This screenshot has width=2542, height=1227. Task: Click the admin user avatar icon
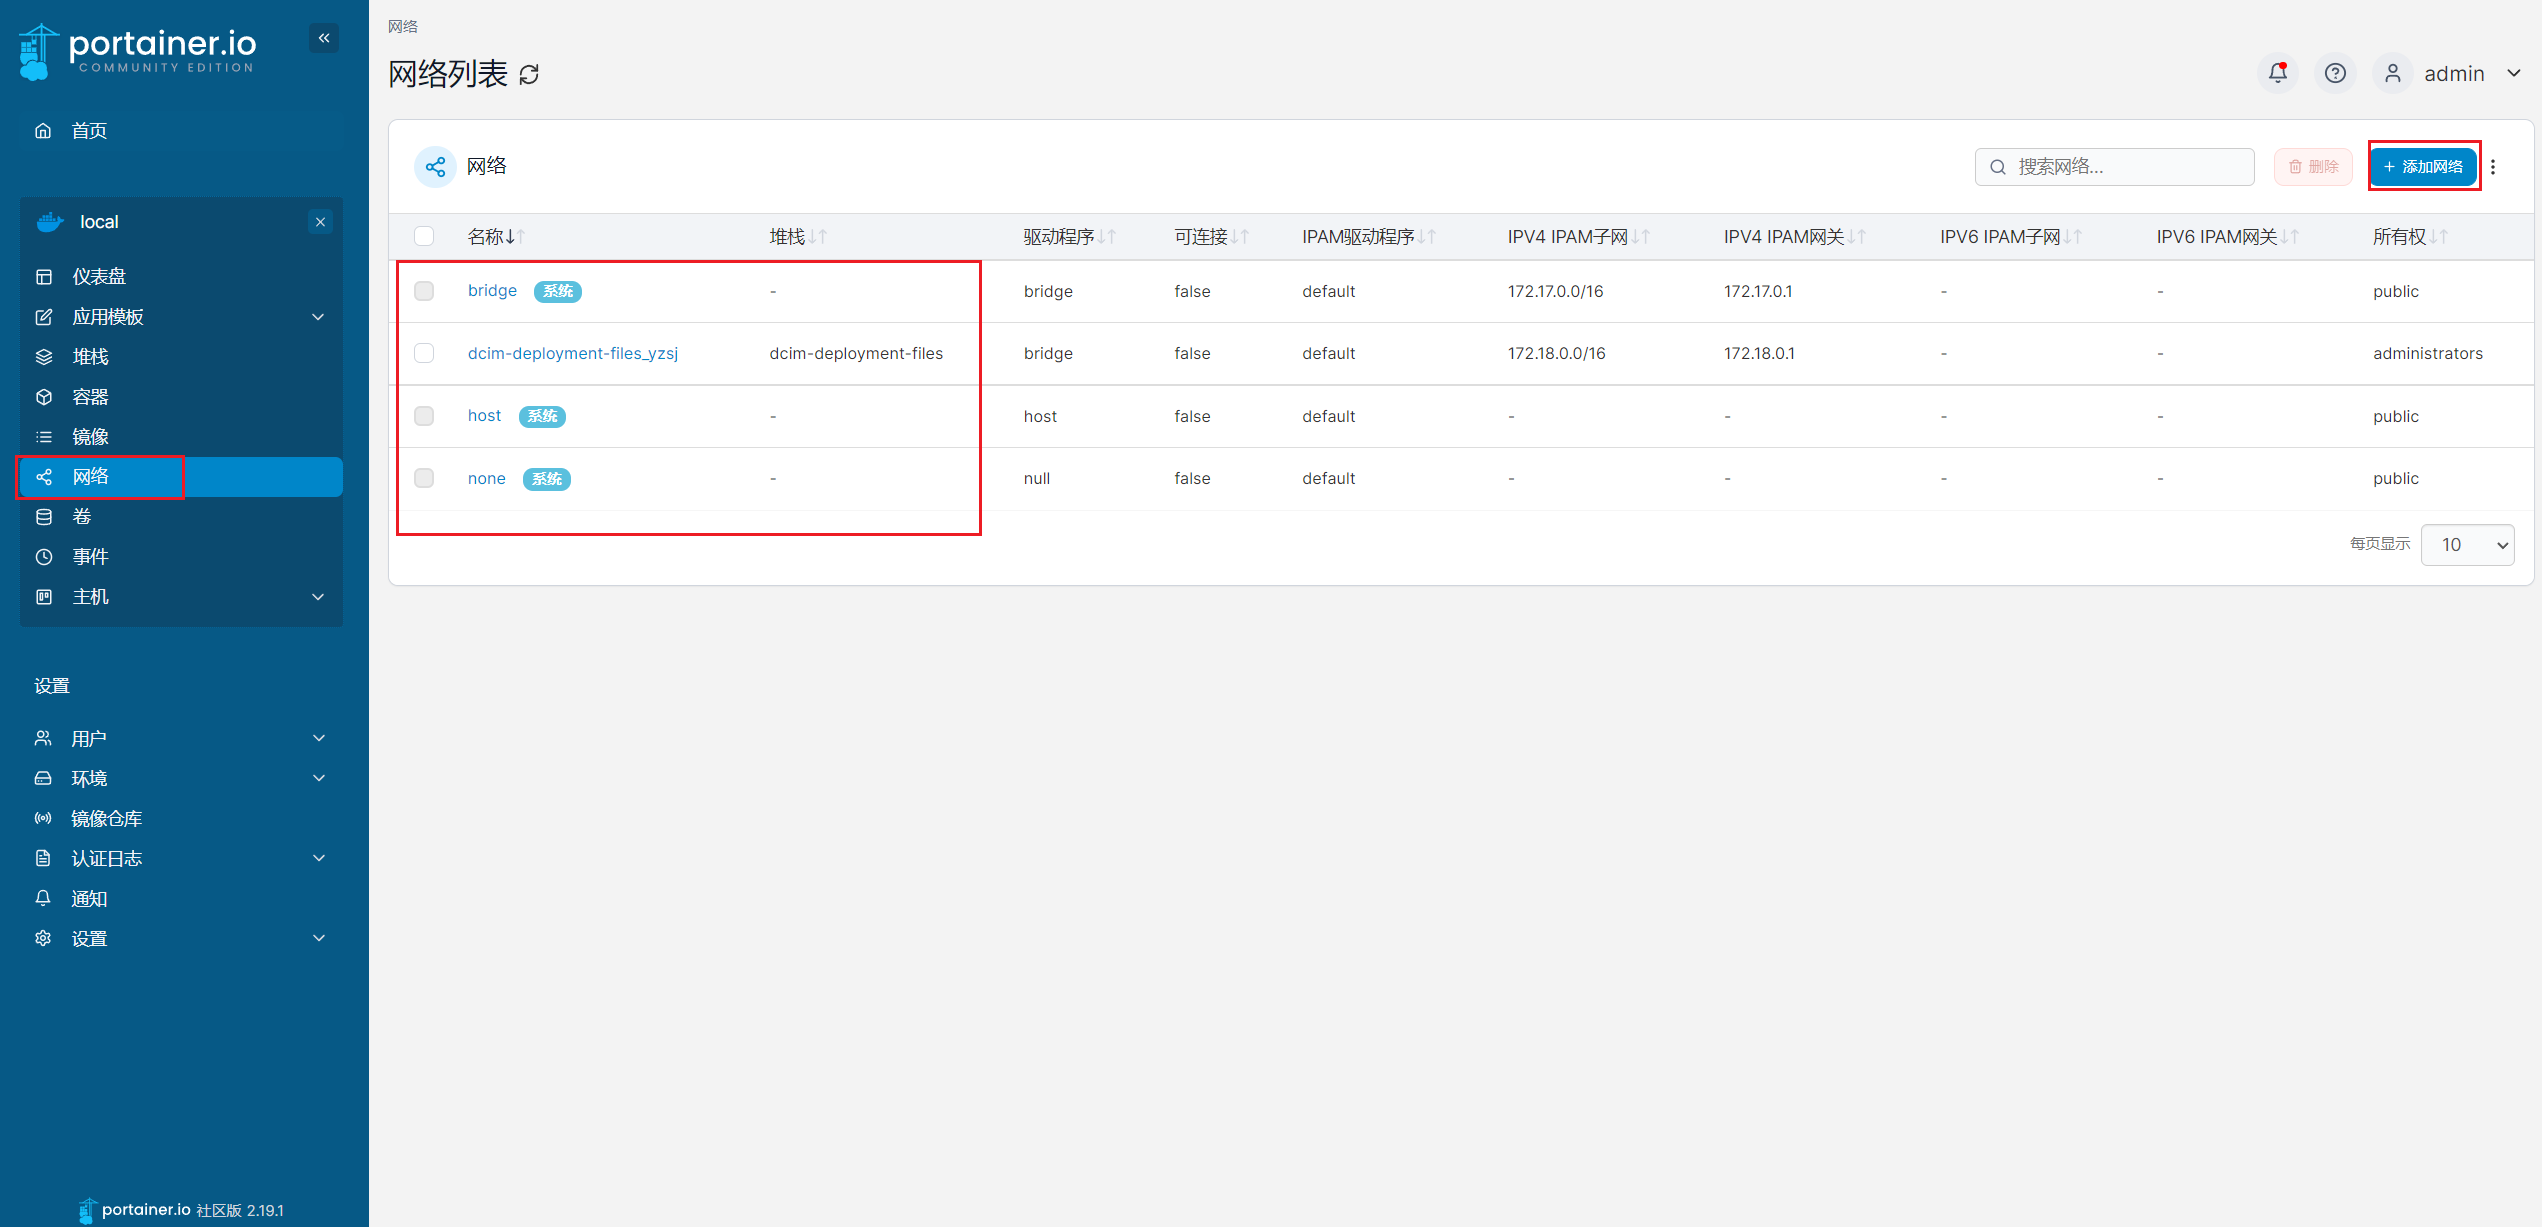pyautogui.click(x=2392, y=73)
